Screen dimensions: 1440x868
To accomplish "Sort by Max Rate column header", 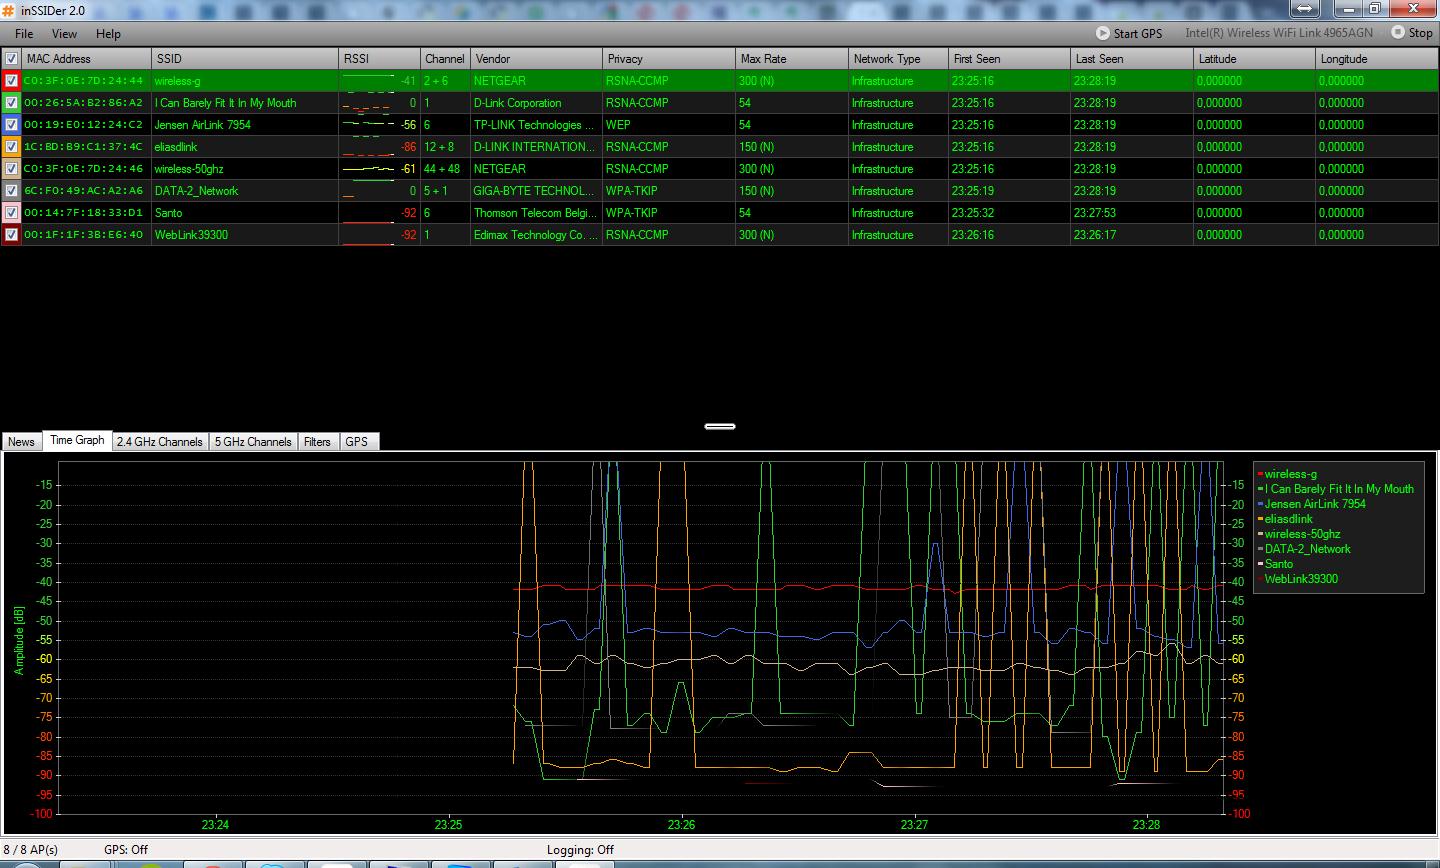I will point(792,59).
